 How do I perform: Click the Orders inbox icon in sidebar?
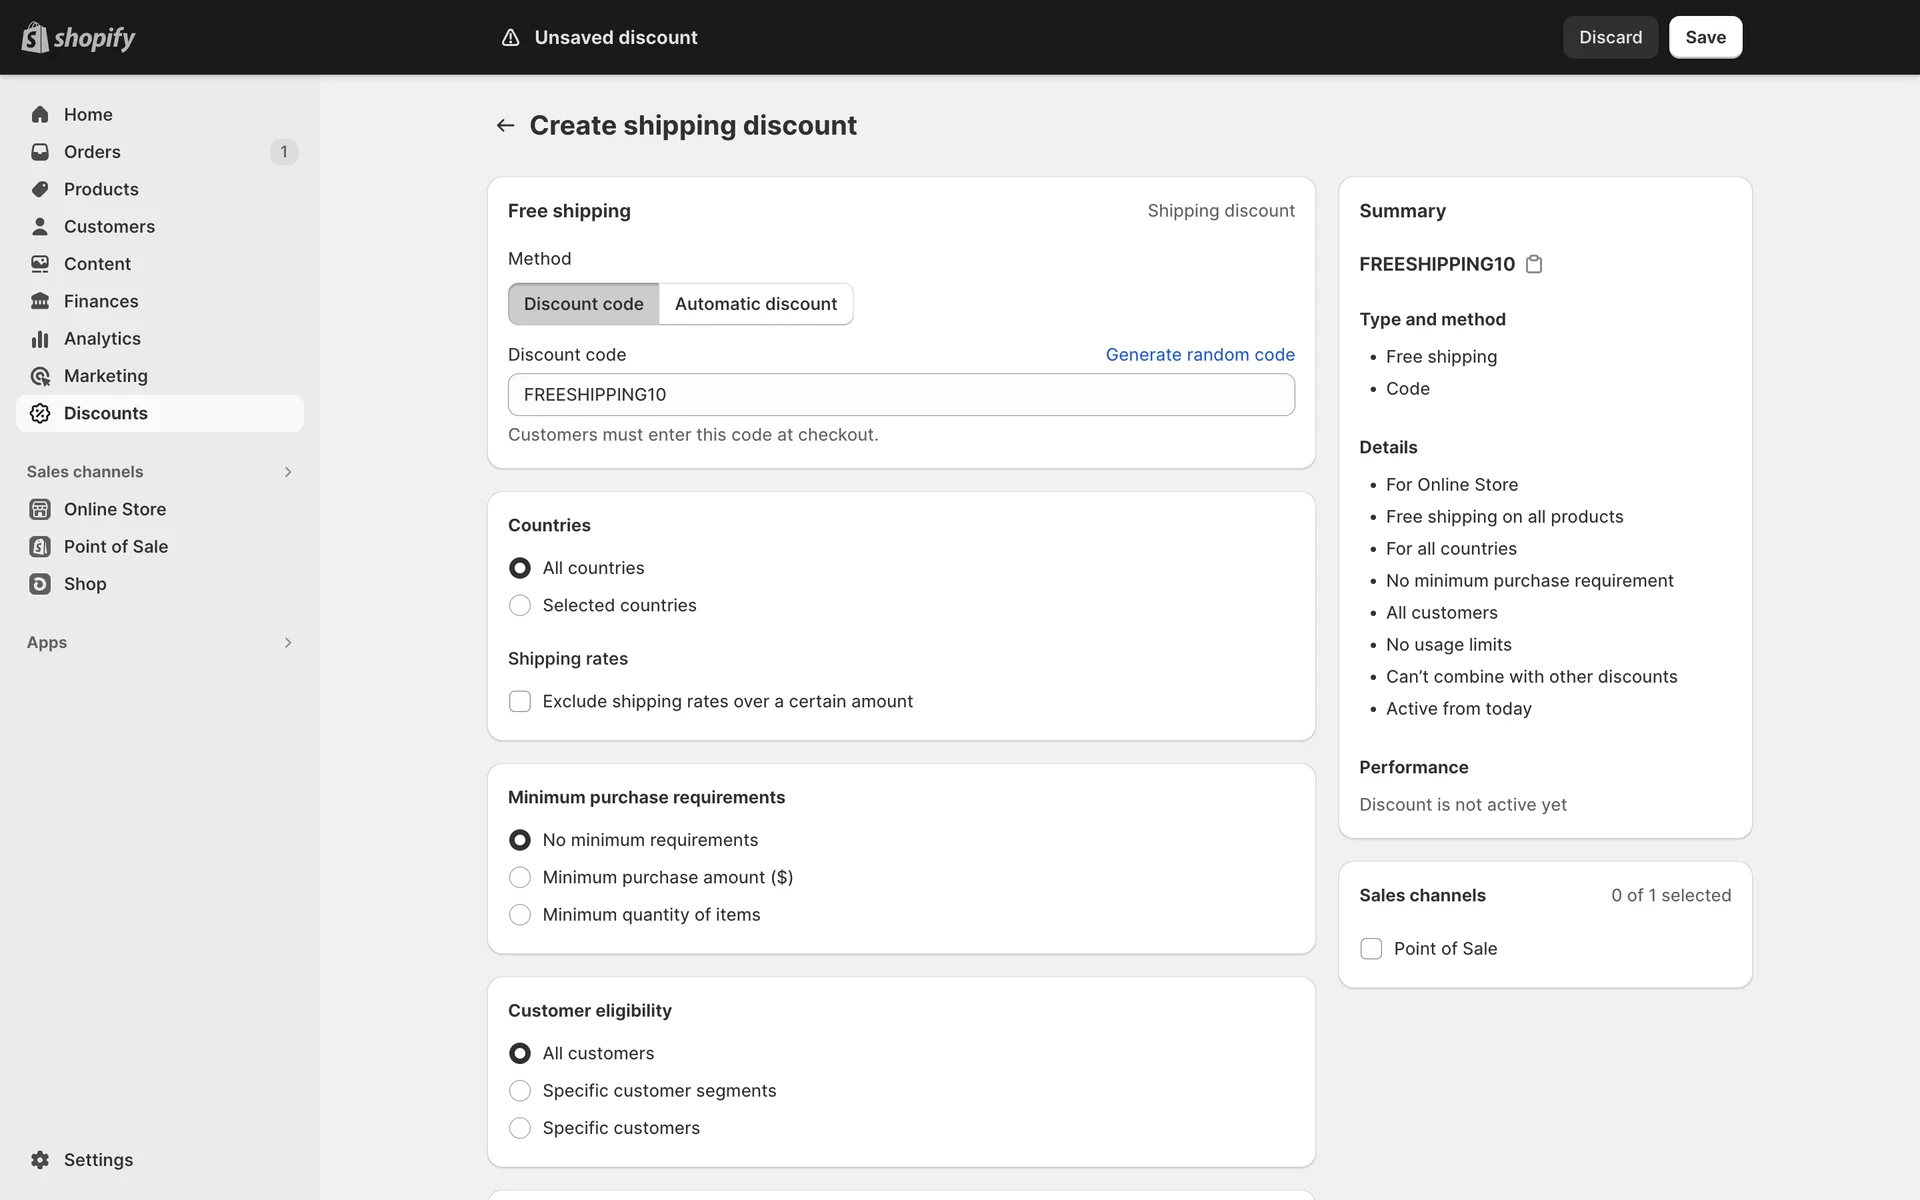click(x=40, y=152)
